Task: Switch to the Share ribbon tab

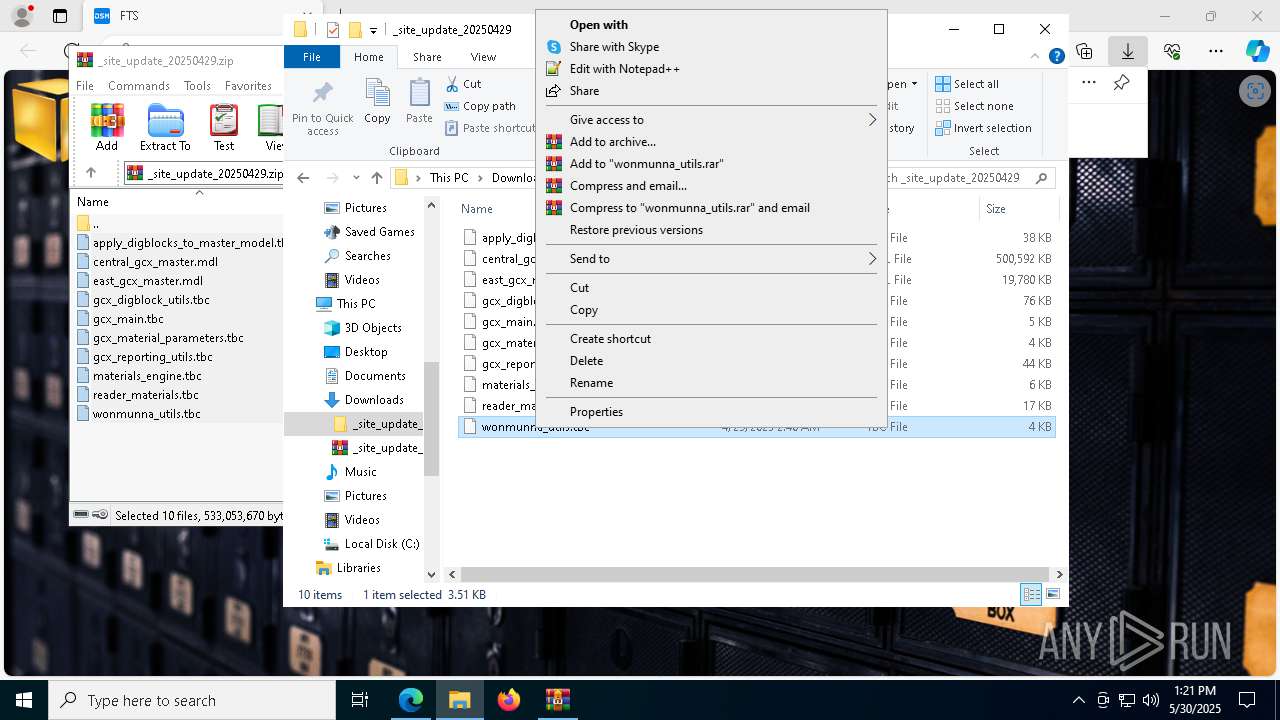Action: [x=427, y=57]
